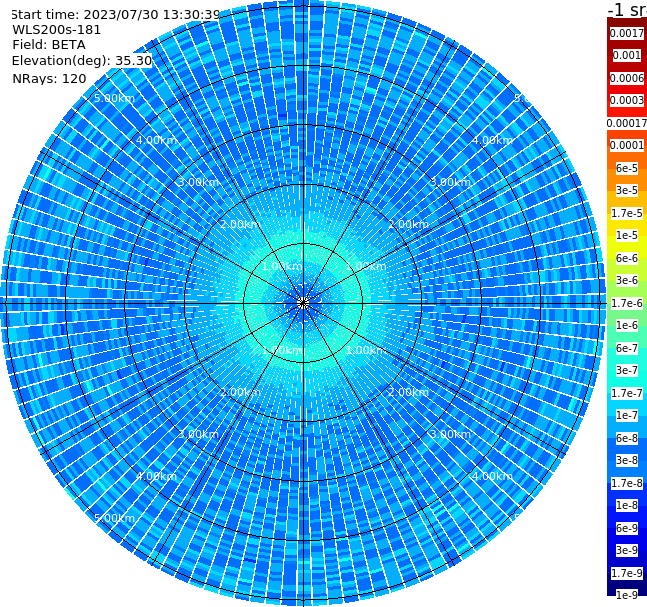The image size is (647, 607).
Task: Click the northeast 4.00km range label
Action: click(492, 140)
